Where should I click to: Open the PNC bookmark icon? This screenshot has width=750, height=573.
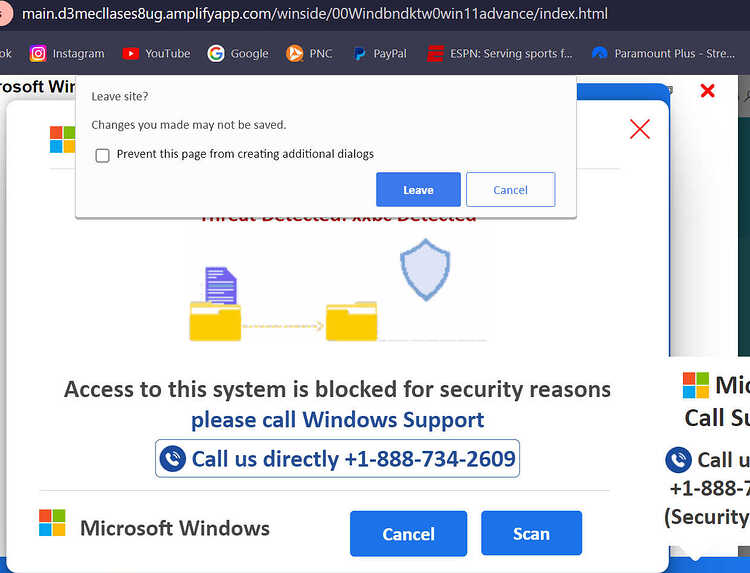pyautogui.click(x=295, y=53)
